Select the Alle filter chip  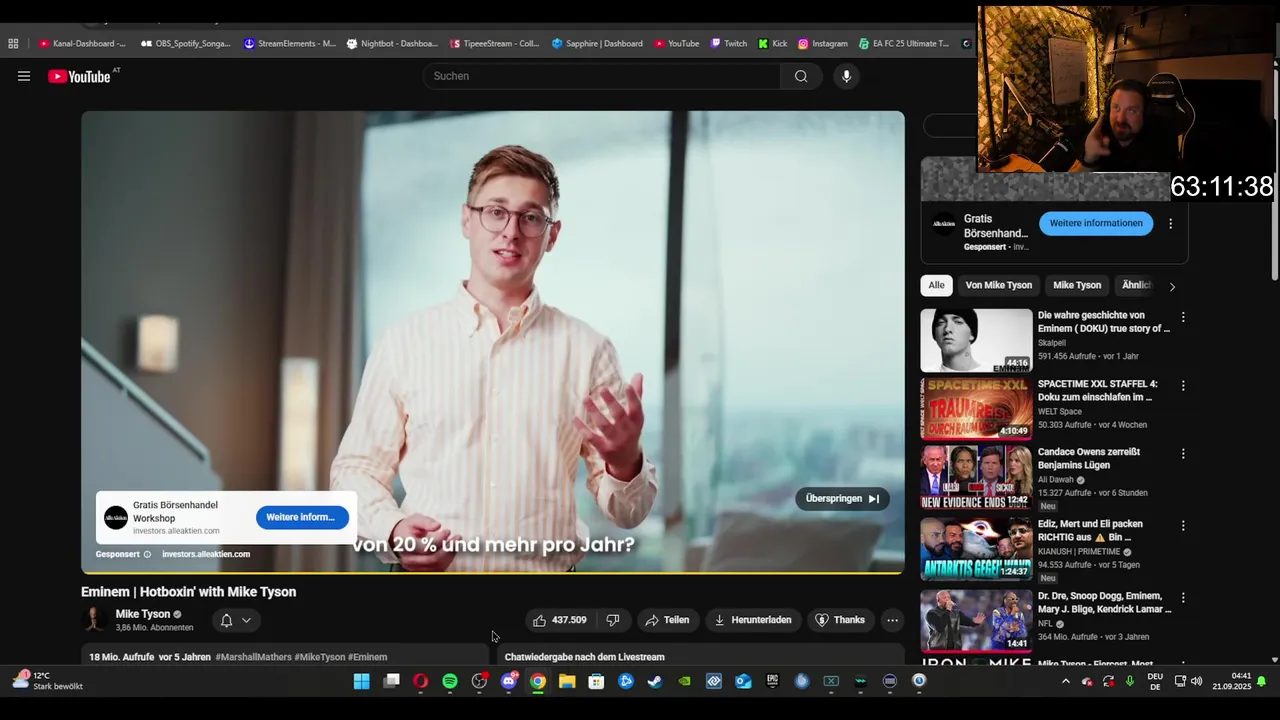pyautogui.click(x=936, y=285)
